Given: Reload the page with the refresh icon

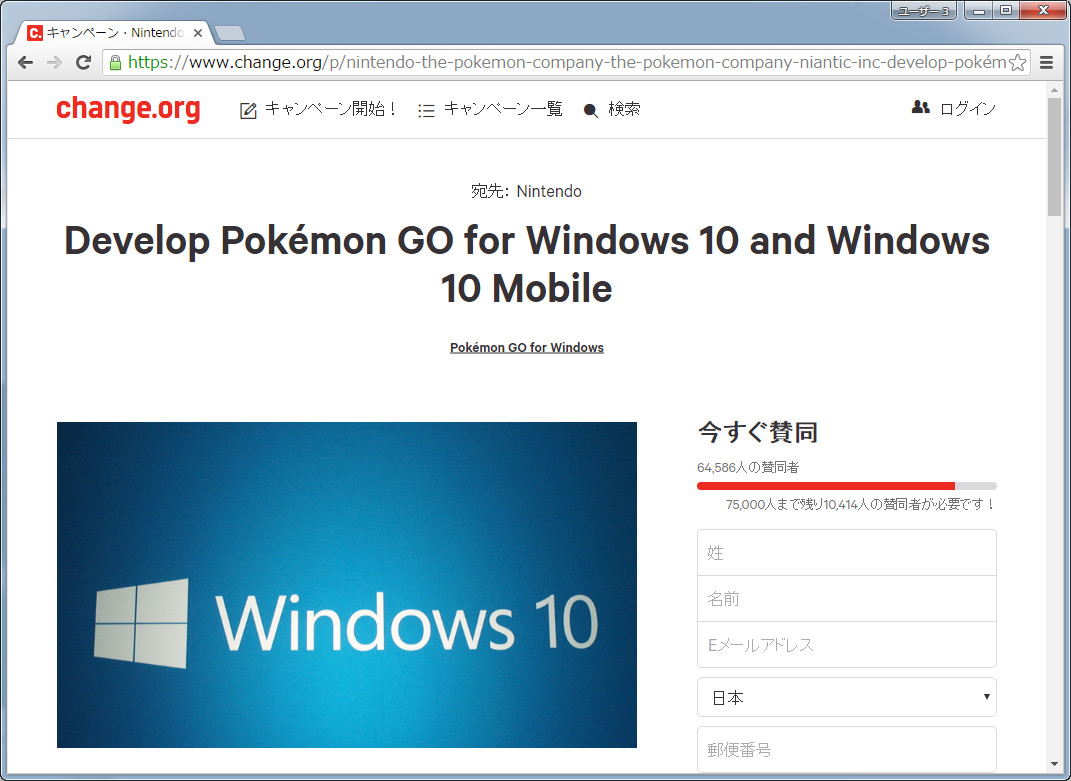Looking at the screenshot, I should click(83, 63).
